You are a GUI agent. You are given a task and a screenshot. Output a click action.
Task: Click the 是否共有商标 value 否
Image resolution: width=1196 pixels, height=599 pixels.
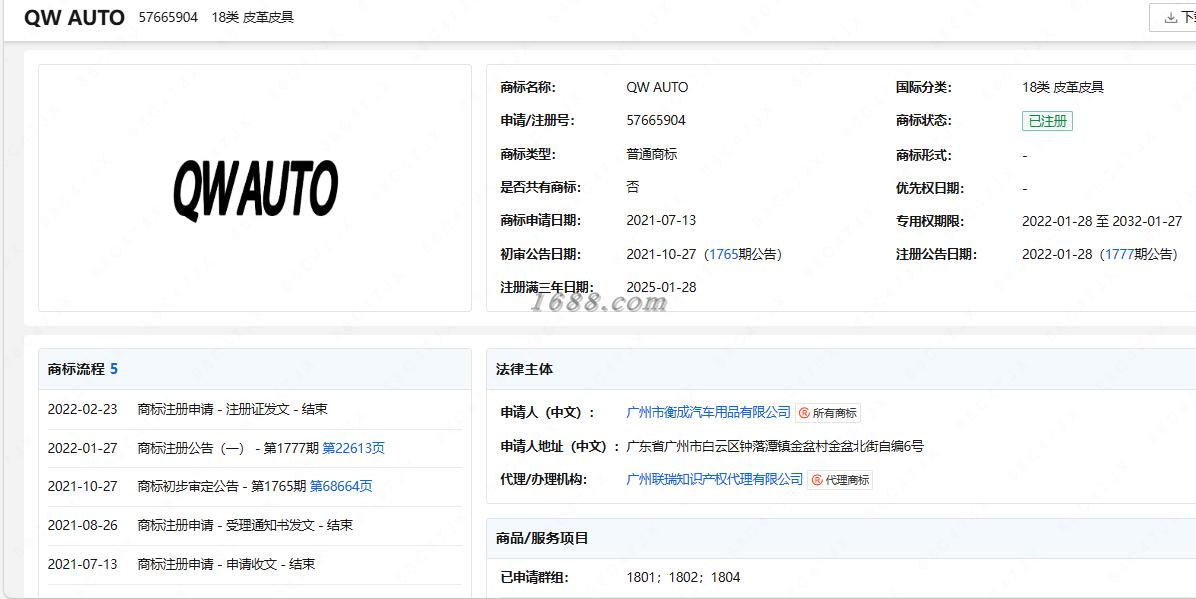point(632,187)
